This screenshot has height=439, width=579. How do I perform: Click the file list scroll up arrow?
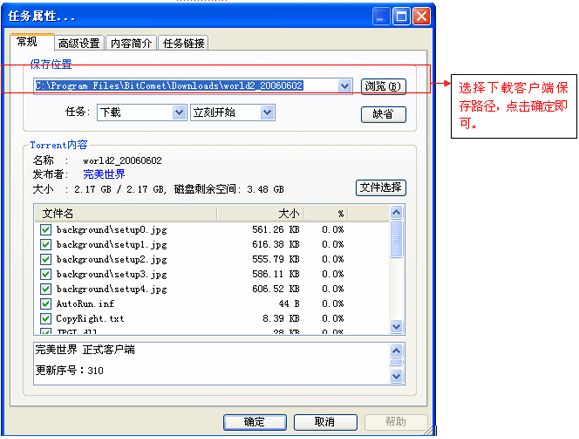(x=396, y=212)
